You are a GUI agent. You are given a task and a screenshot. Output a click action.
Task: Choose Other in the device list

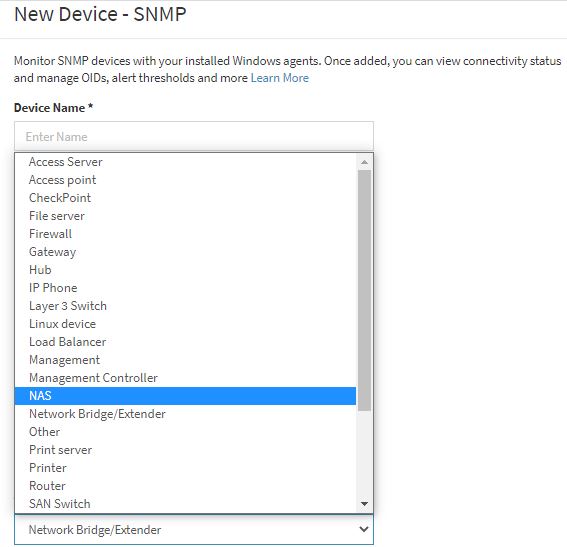click(186, 432)
